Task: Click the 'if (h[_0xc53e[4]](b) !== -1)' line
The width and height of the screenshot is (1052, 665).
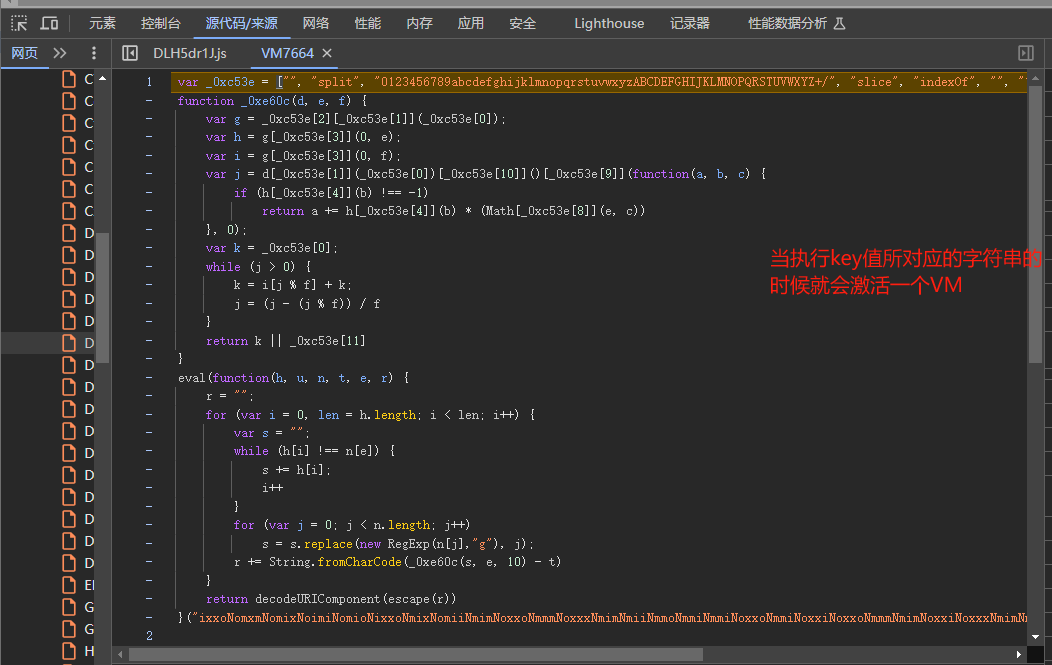Action: (331, 193)
